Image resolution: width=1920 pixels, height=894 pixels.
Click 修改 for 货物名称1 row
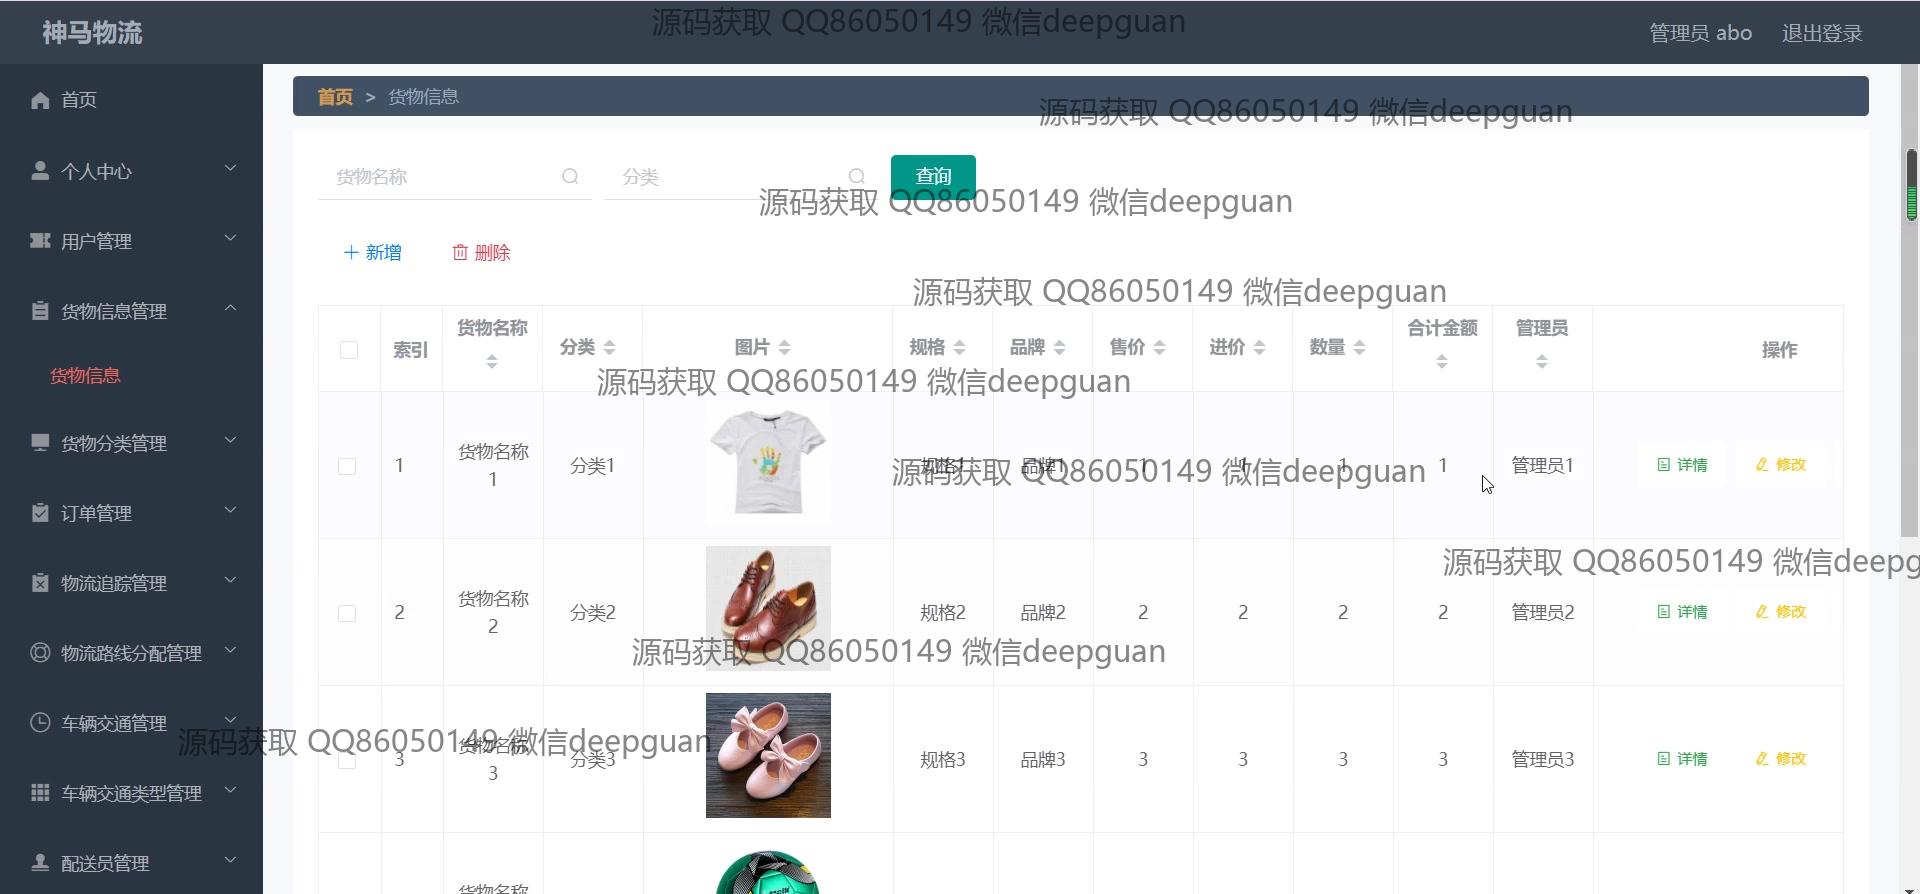tap(1781, 465)
